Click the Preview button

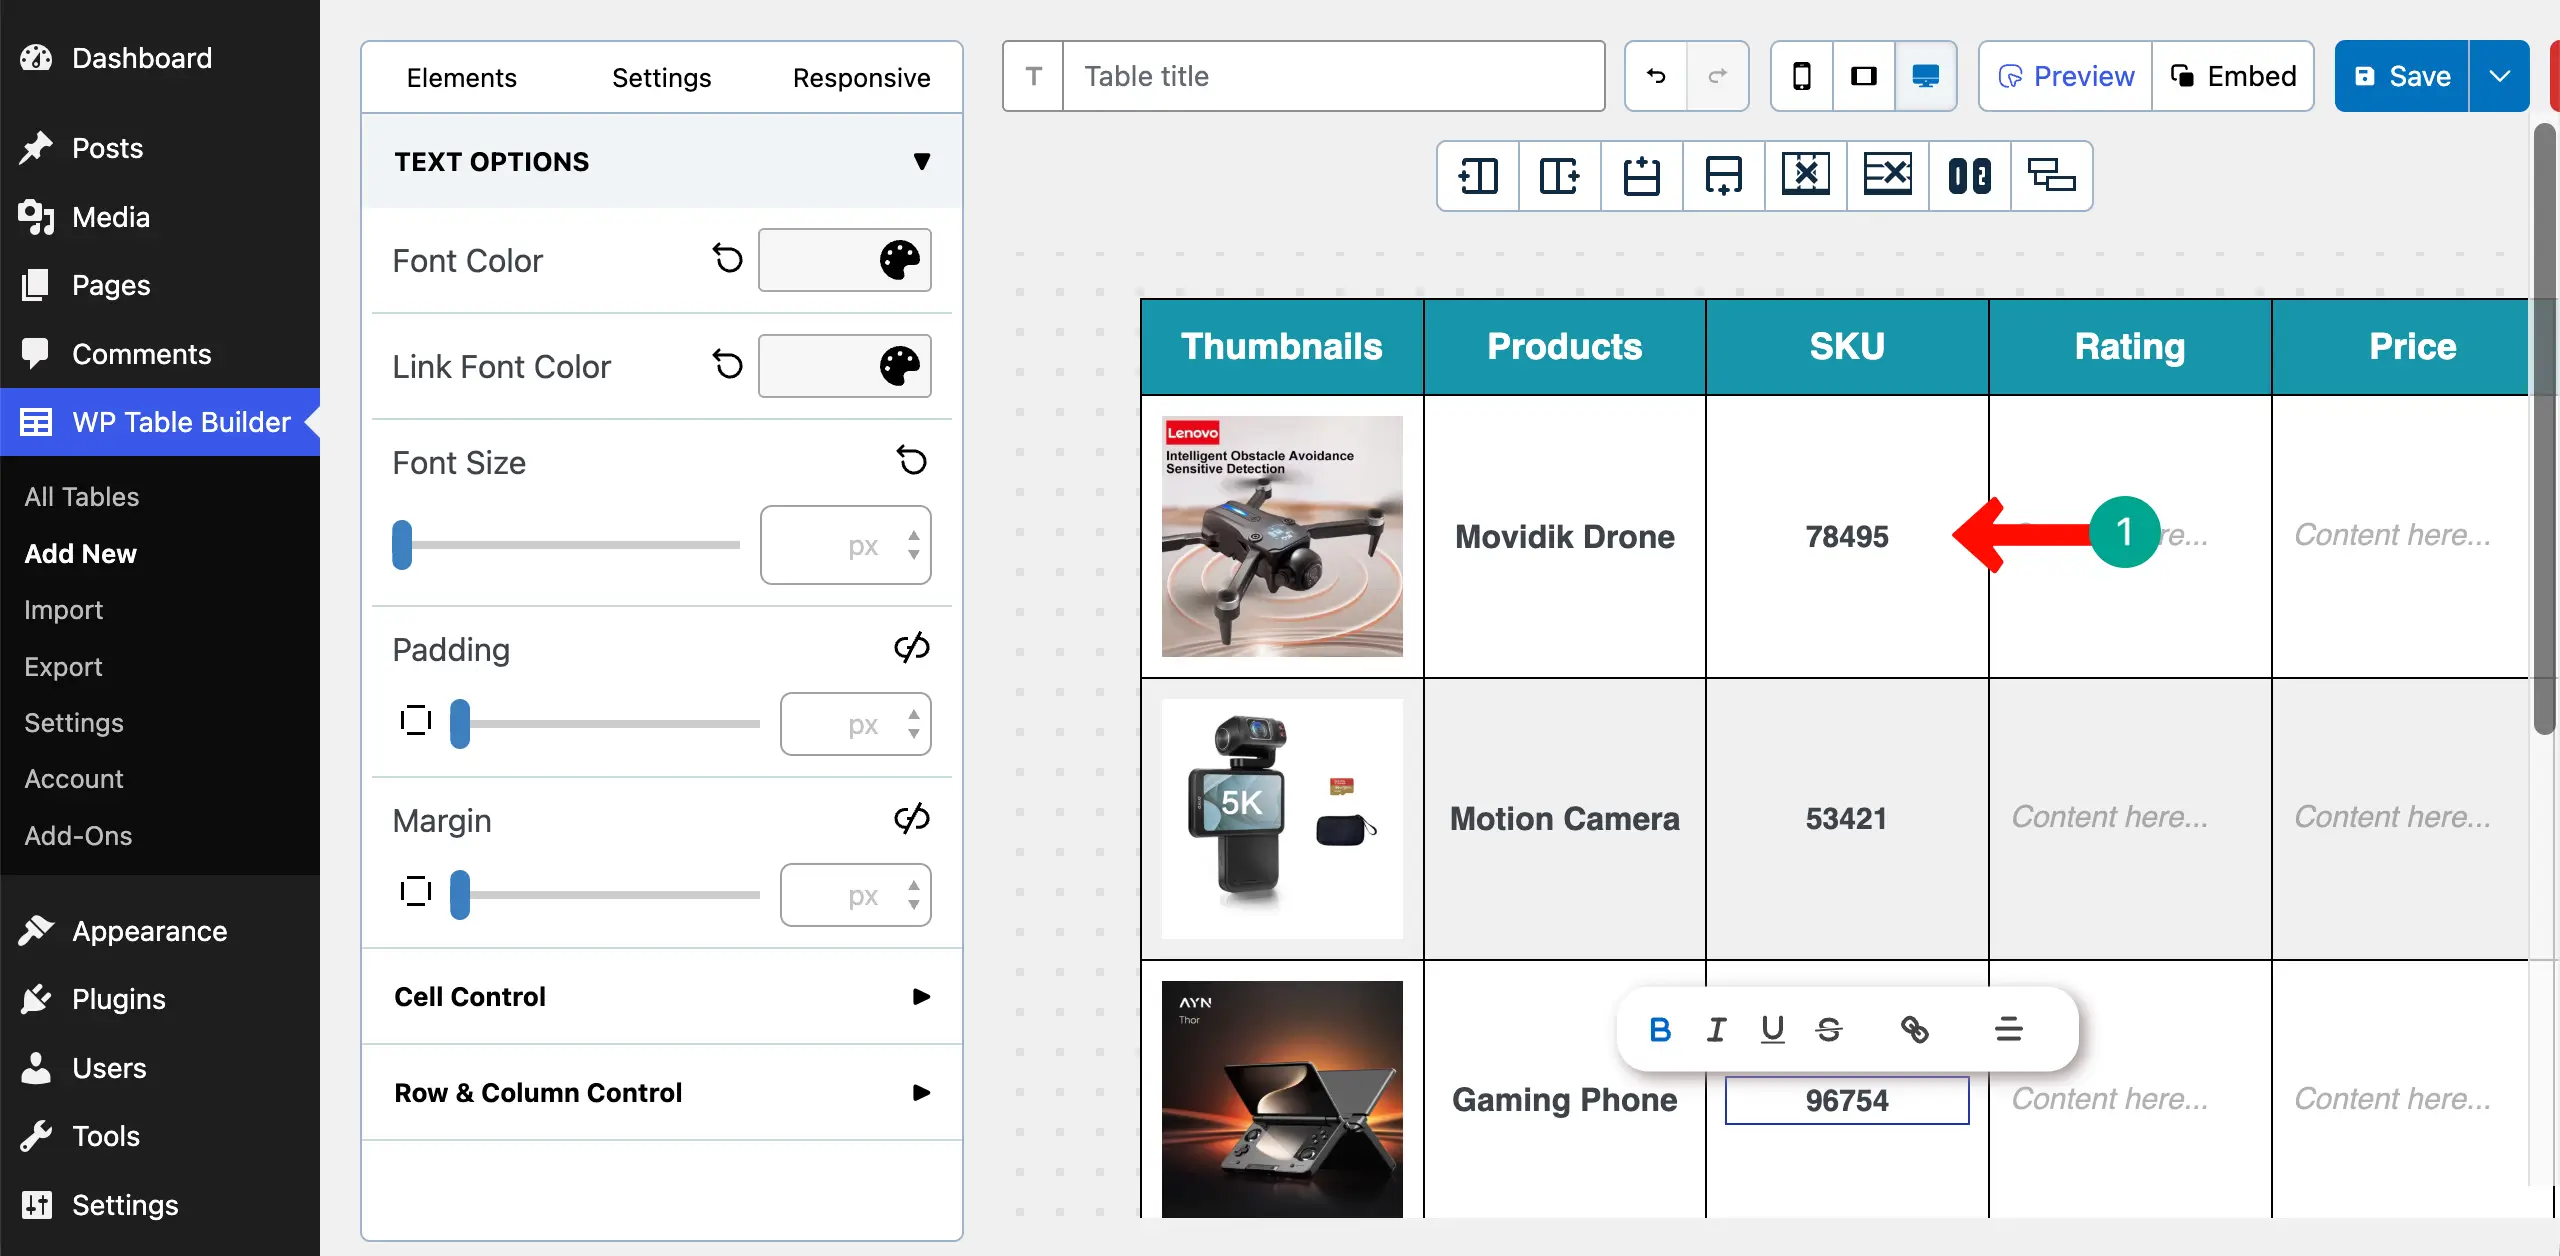[x=2064, y=75]
